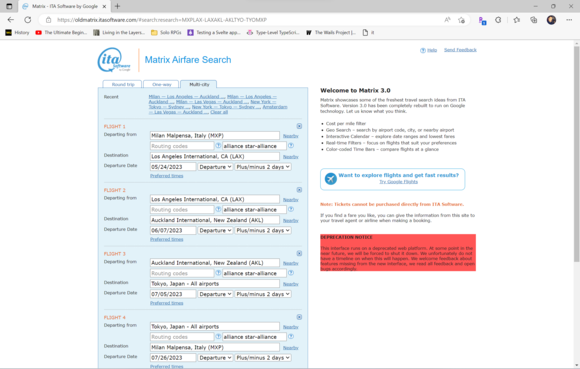Screen dimensions: 580x369
Task: Open Flight 3 Plus/minus 2 days dropdown
Action: [x=263, y=294]
